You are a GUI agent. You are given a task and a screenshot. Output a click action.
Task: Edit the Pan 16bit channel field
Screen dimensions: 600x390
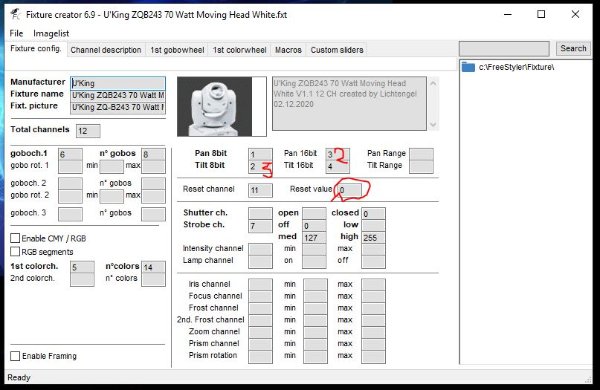(x=337, y=154)
